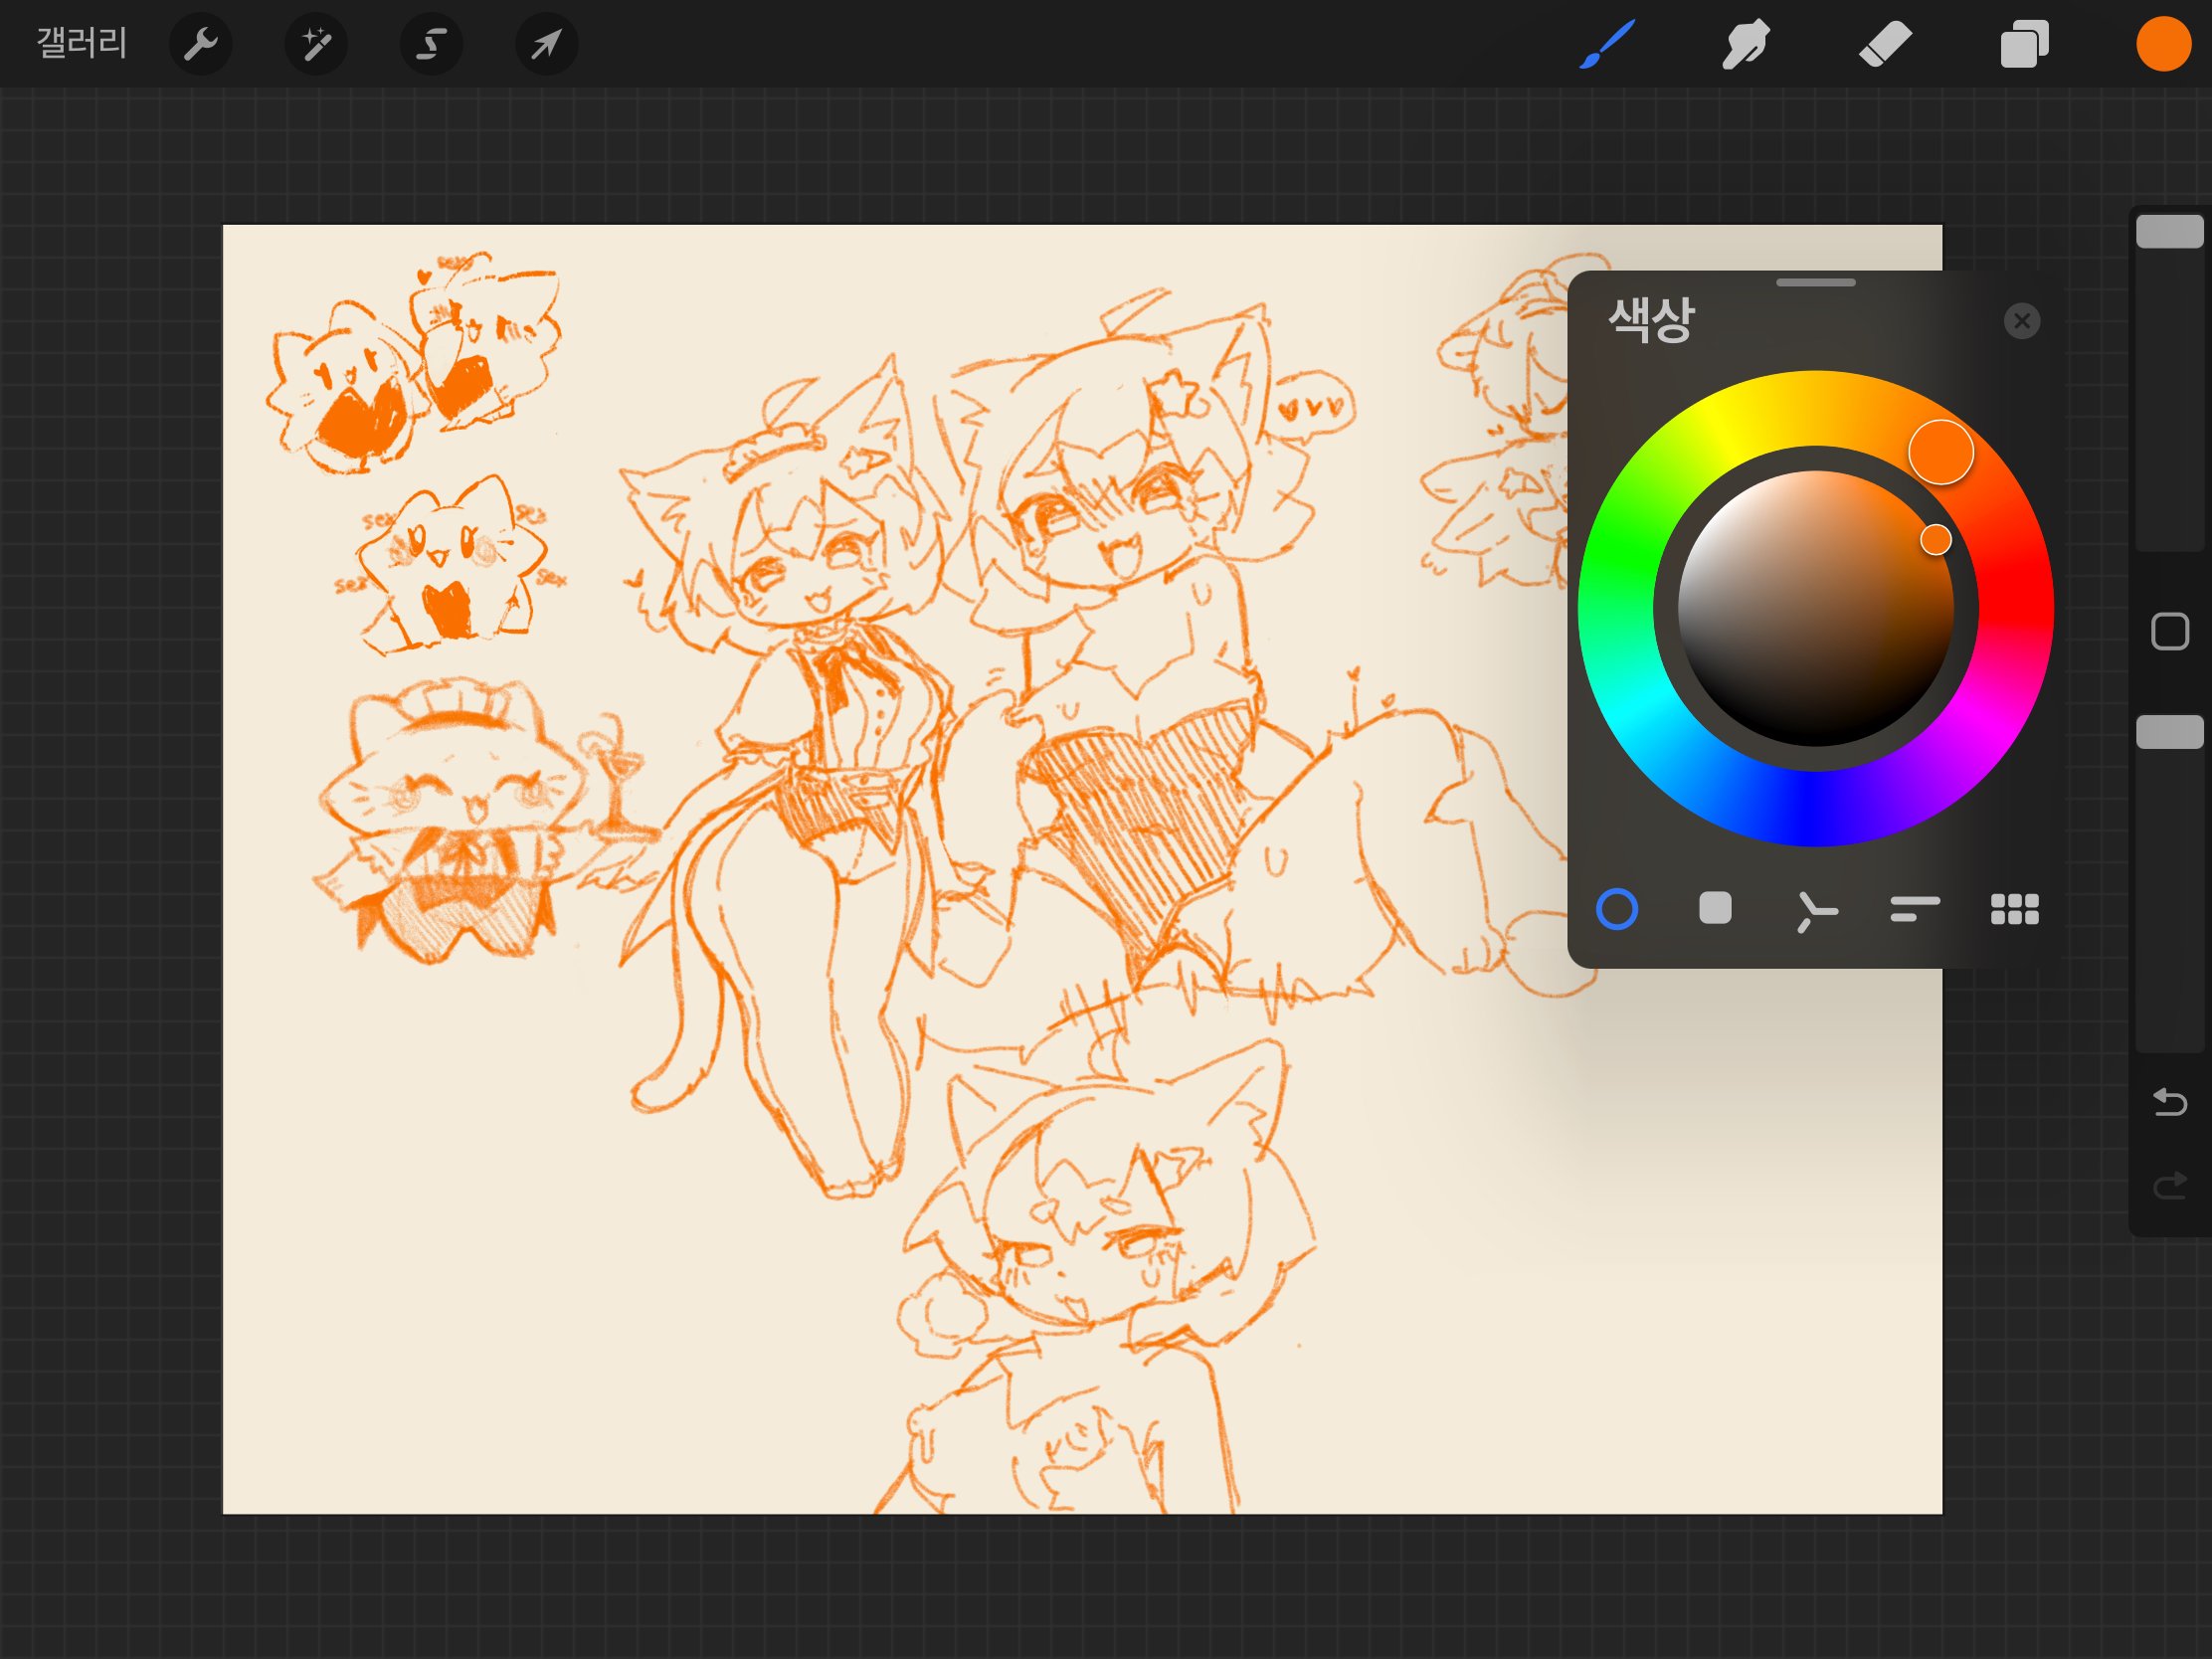This screenshot has height=1659, width=2212.
Task: Tap the undo arrow in sidebar
Action: click(2169, 1101)
